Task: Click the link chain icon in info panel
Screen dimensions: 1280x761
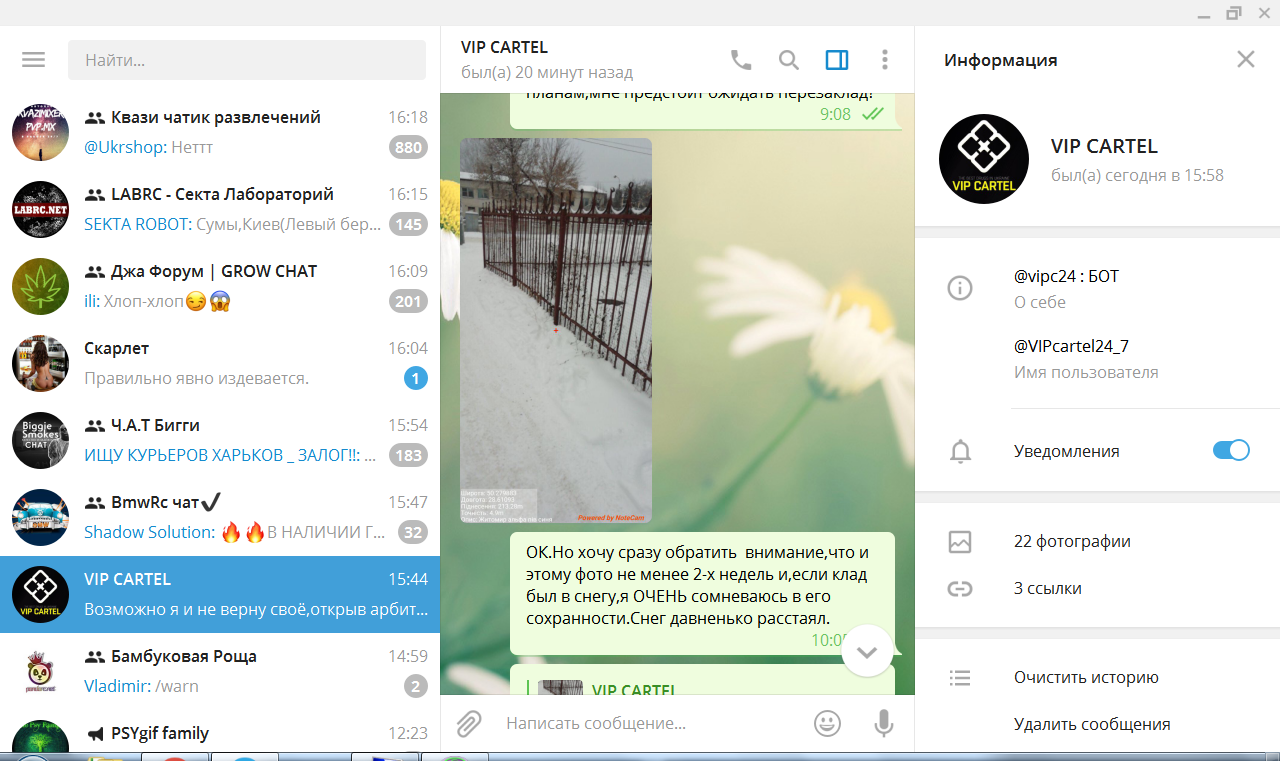Action: click(960, 589)
